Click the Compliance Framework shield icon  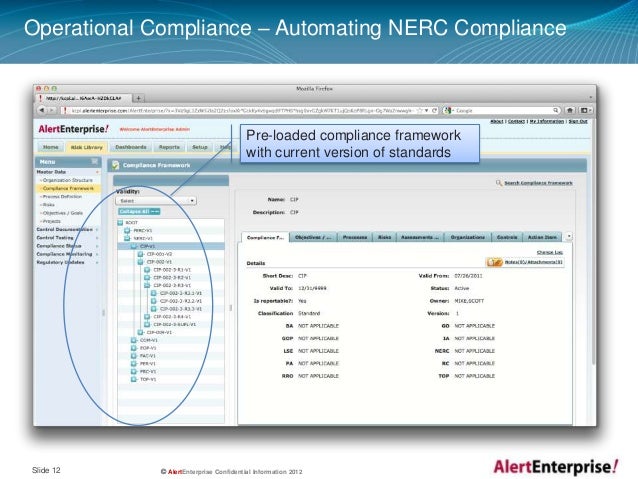click(x=116, y=165)
